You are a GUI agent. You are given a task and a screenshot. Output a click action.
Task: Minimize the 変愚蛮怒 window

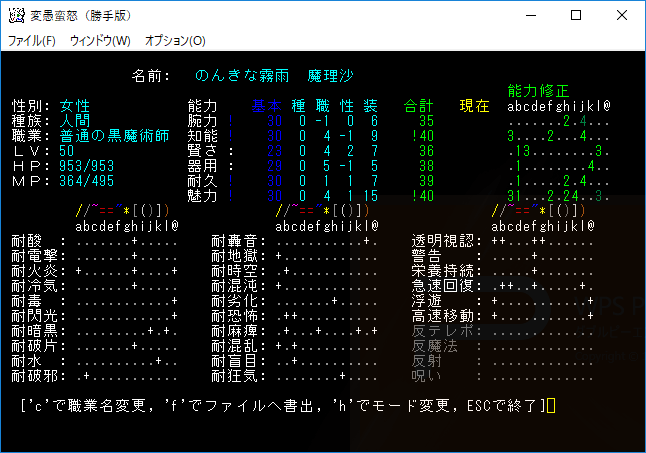529,16
